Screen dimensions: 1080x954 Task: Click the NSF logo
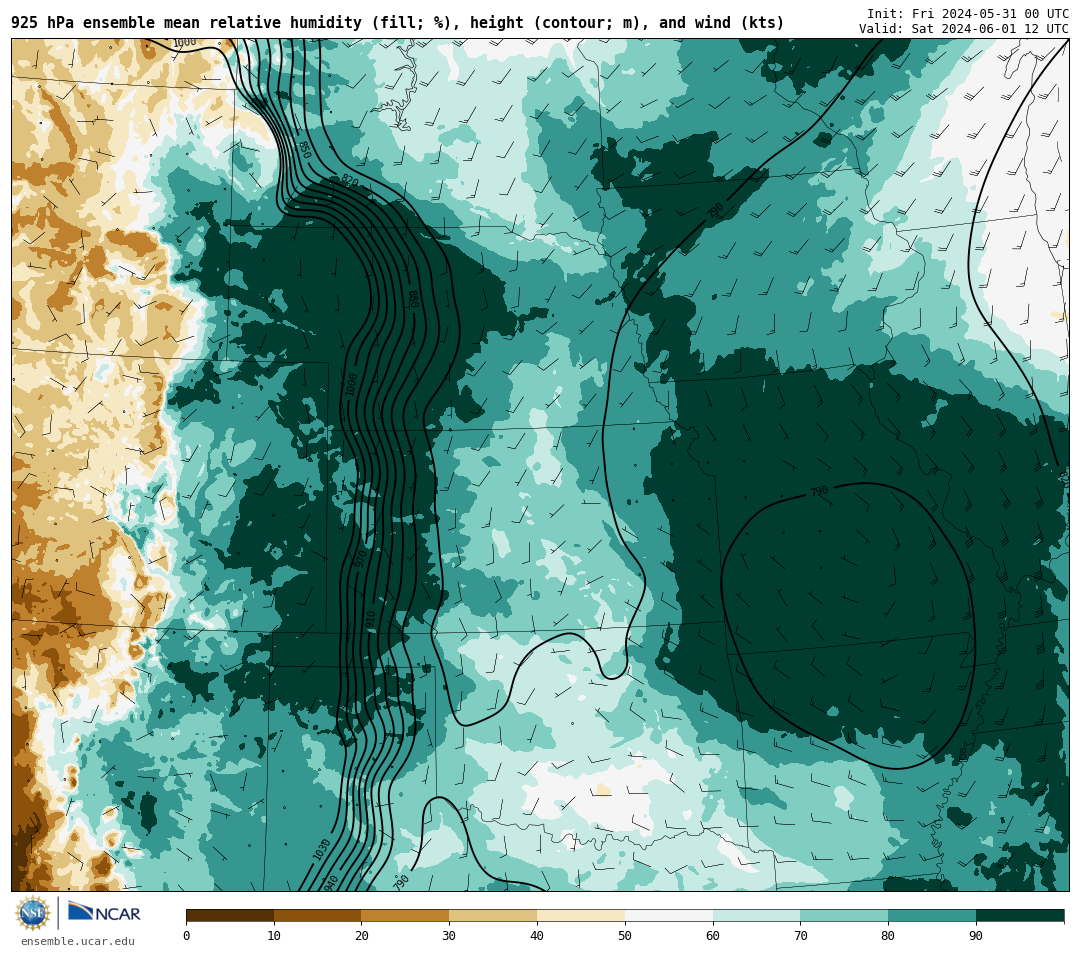click(33, 913)
